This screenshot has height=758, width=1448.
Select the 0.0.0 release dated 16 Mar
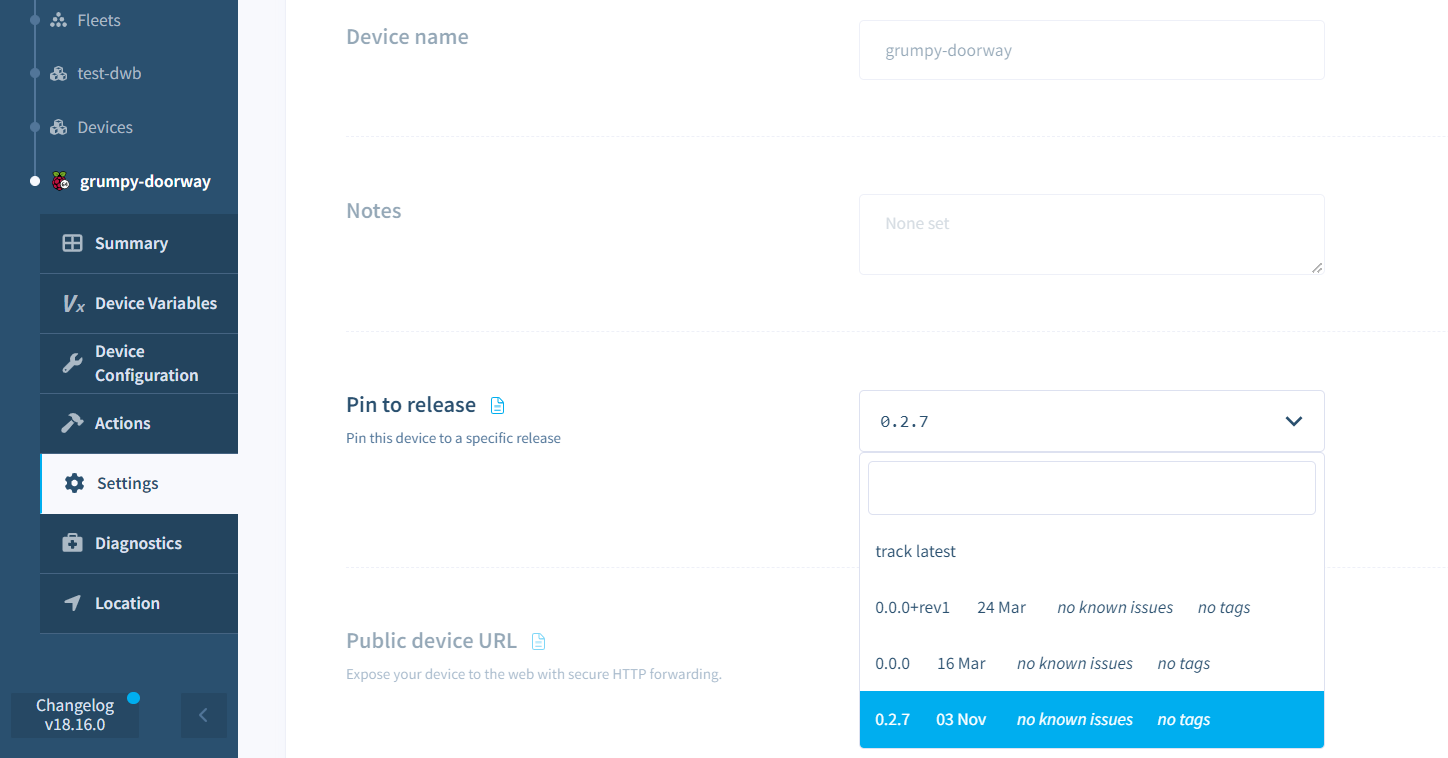click(892, 663)
